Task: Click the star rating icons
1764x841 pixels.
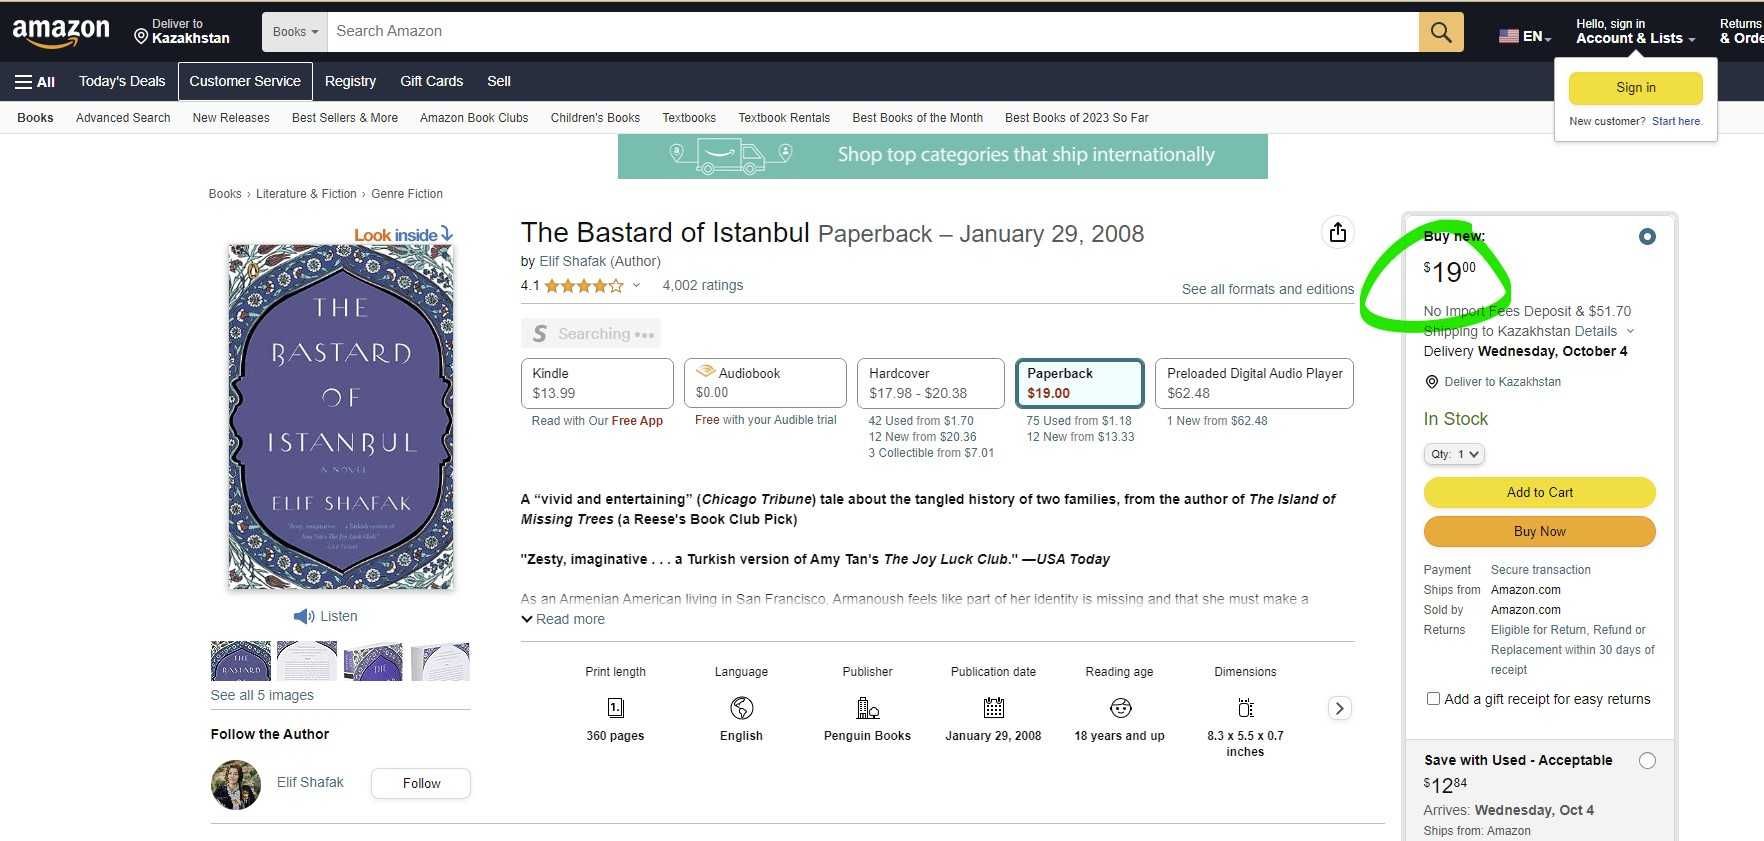Action: click(x=584, y=286)
